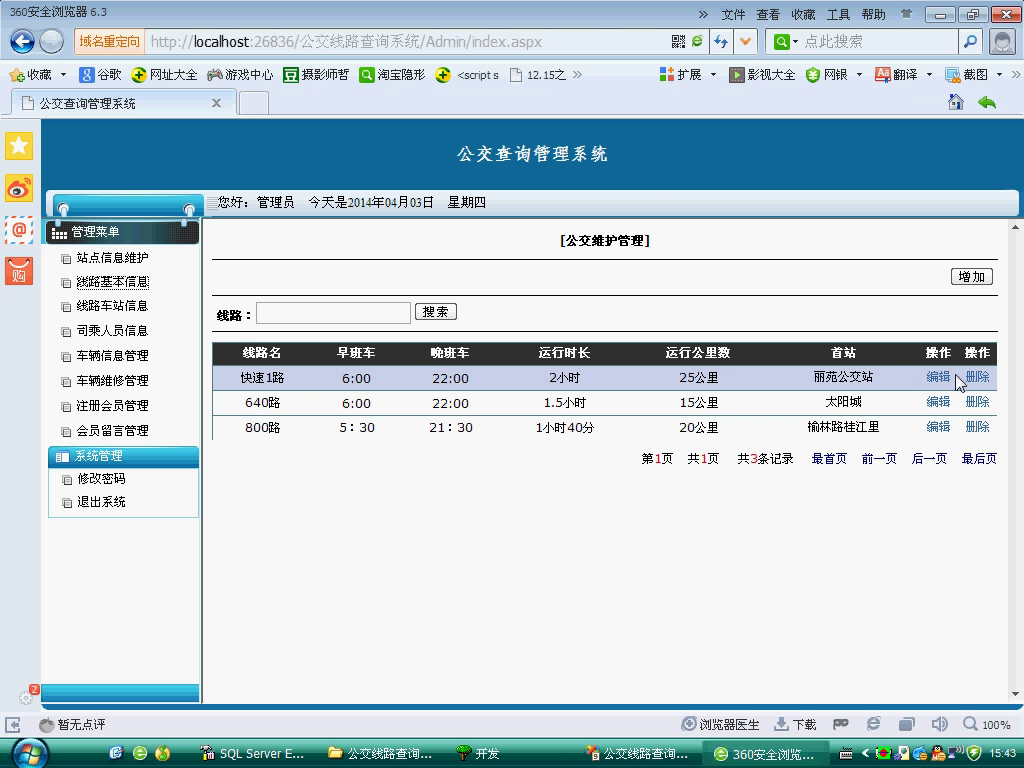Toggle browser sound mute icon

939,724
